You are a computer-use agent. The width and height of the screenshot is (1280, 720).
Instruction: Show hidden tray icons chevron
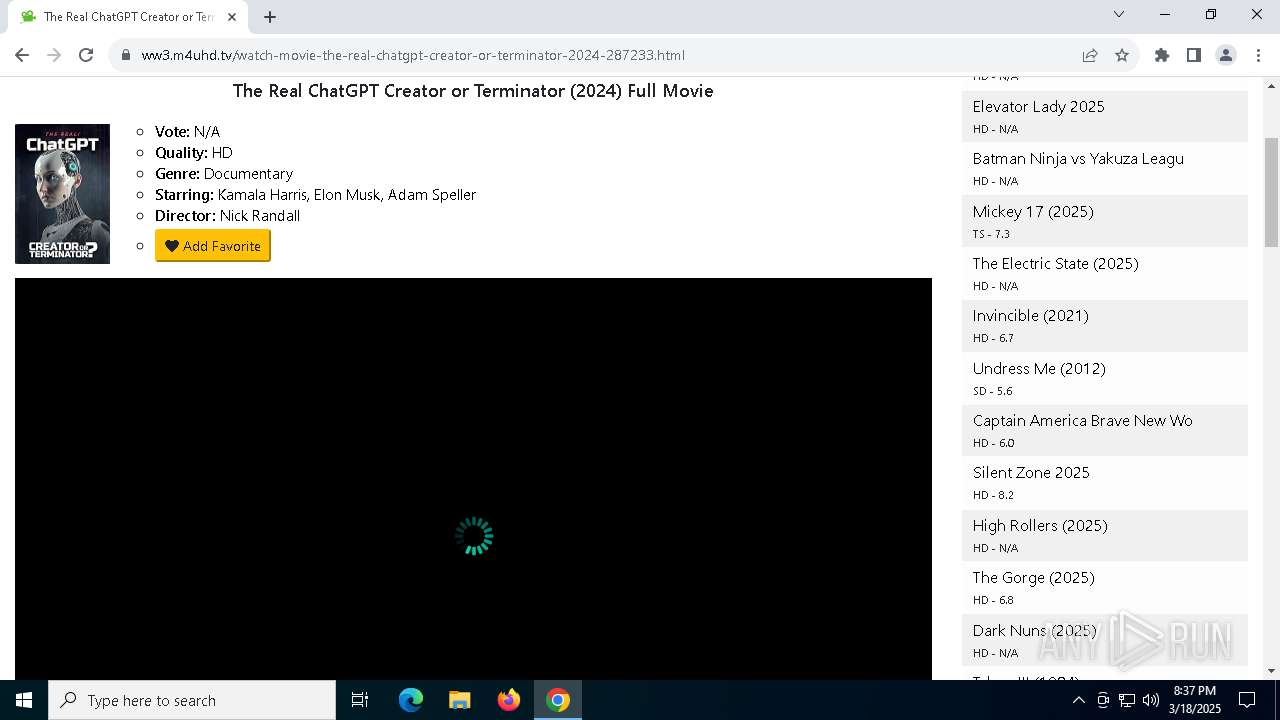click(x=1078, y=700)
